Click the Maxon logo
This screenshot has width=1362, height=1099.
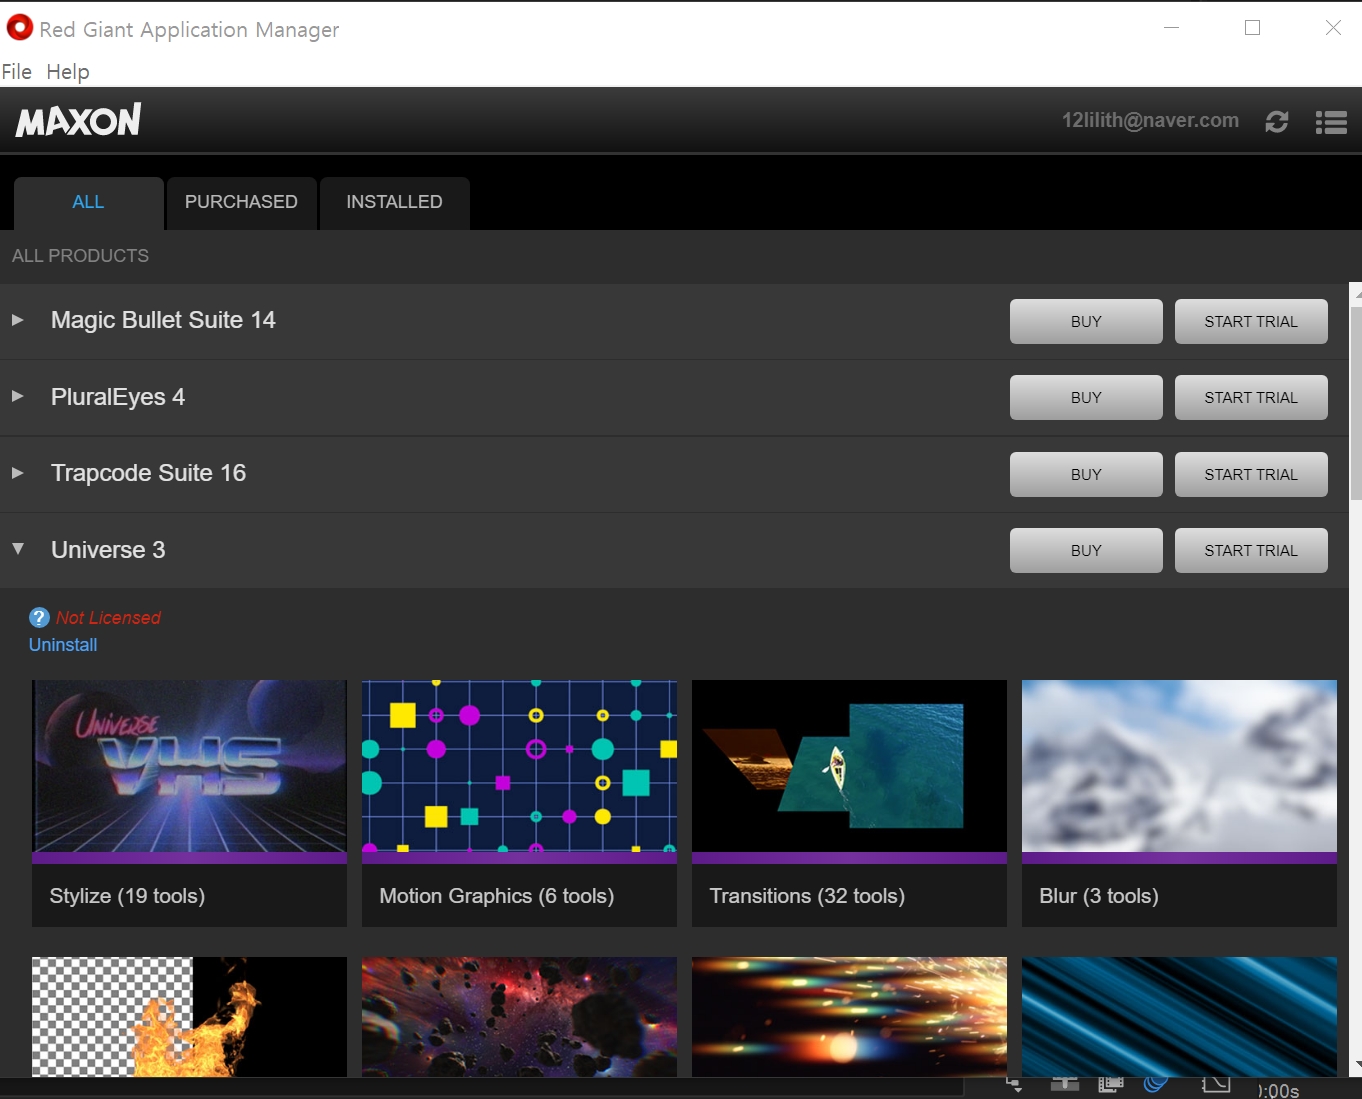click(x=79, y=121)
